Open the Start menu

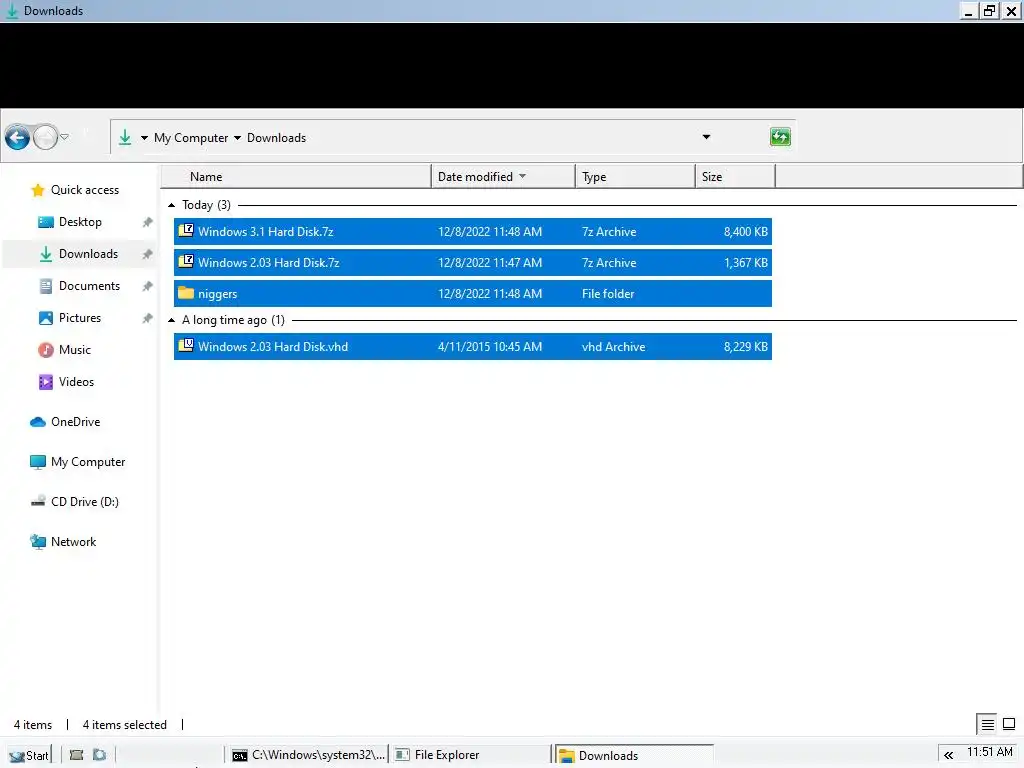(x=29, y=755)
